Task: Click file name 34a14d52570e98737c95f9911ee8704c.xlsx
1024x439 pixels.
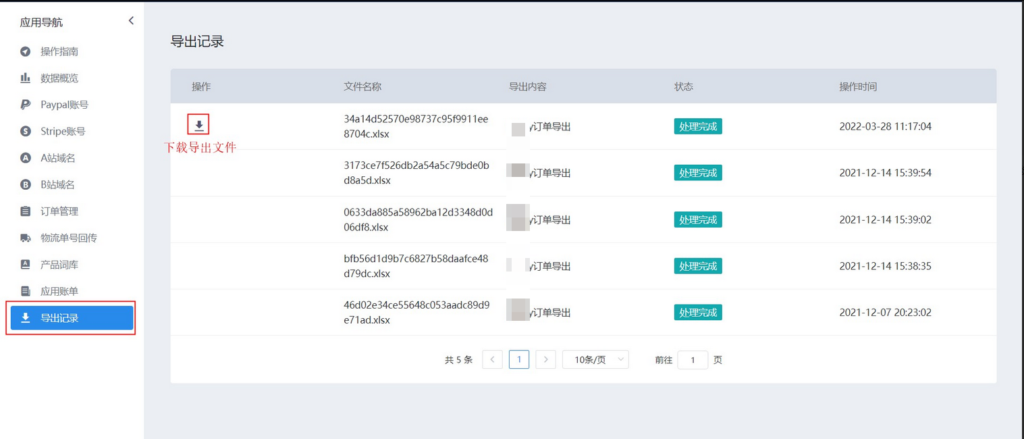Action: pyautogui.click(x=415, y=125)
